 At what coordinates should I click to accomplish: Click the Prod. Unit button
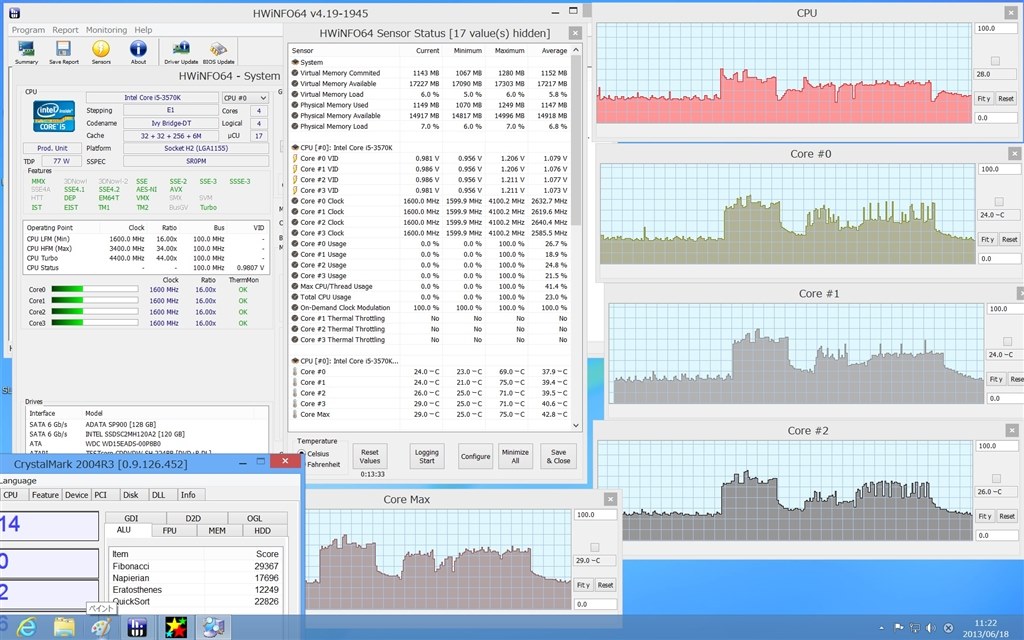point(52,148)
